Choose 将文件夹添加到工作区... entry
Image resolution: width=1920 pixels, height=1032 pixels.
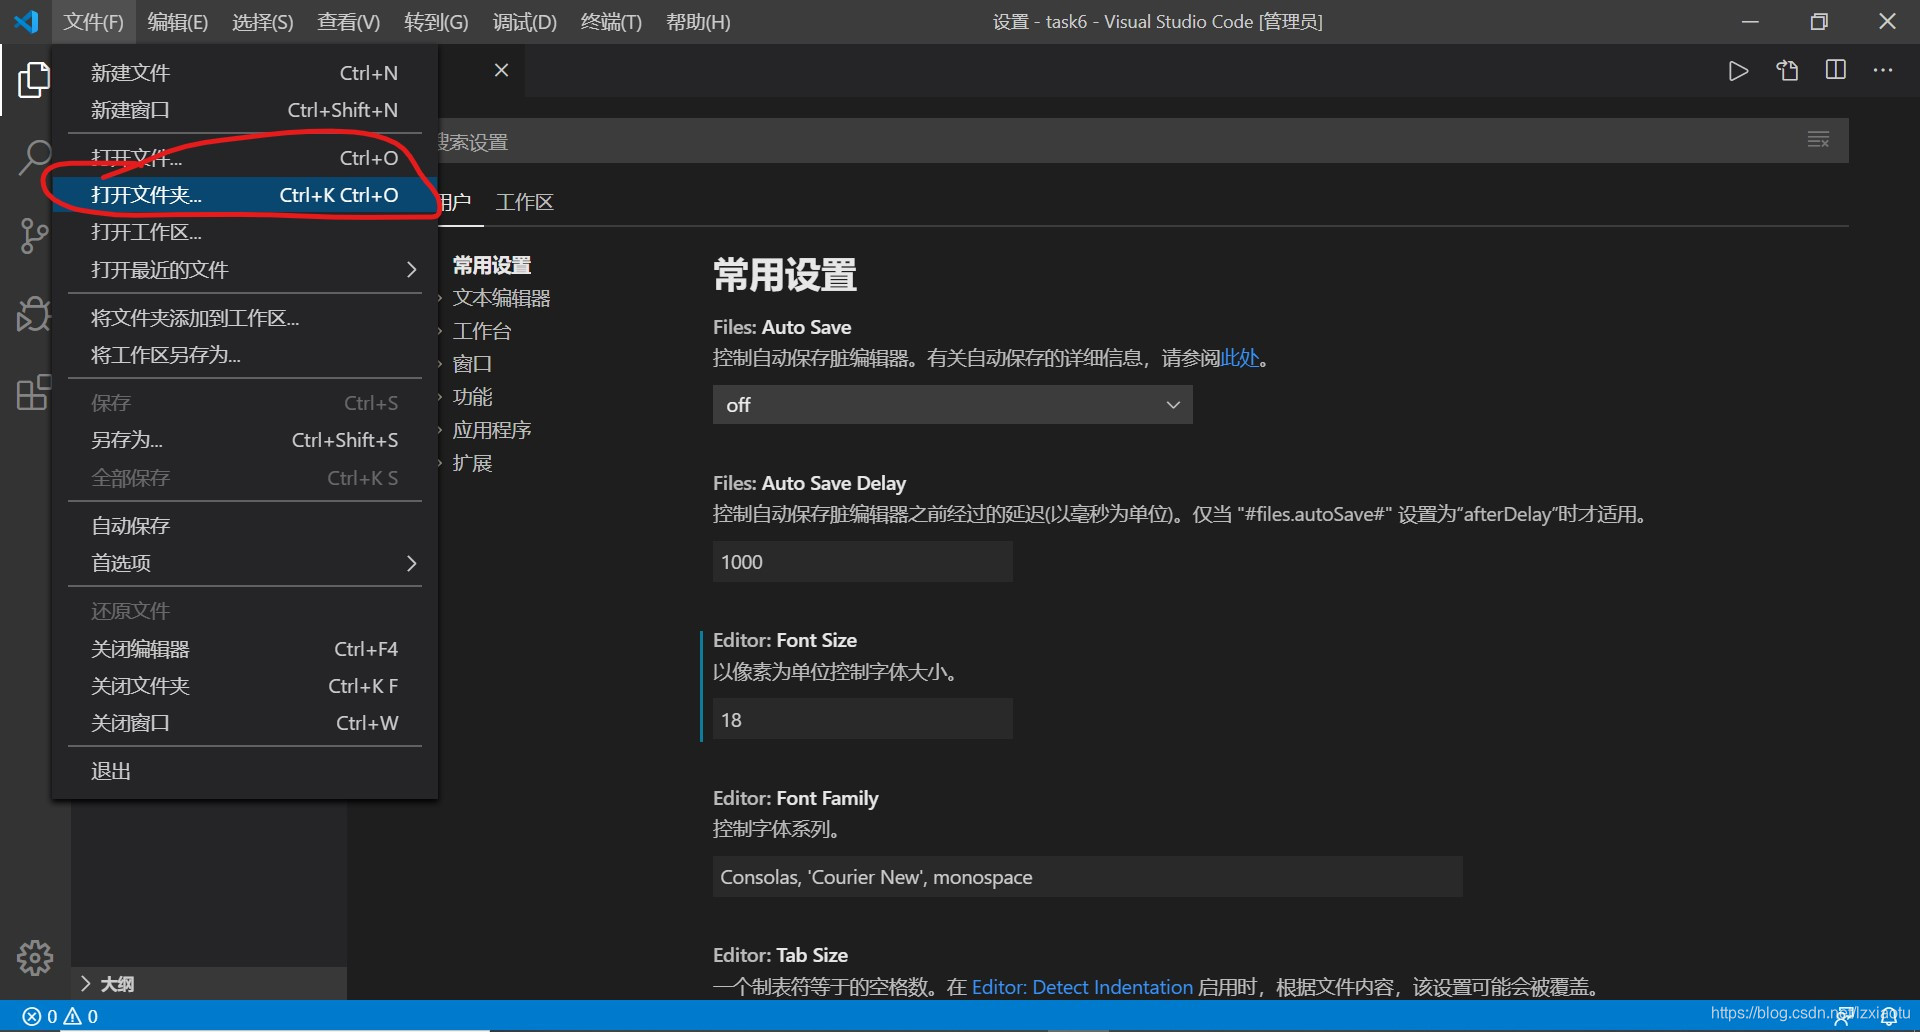coord(244,318)
